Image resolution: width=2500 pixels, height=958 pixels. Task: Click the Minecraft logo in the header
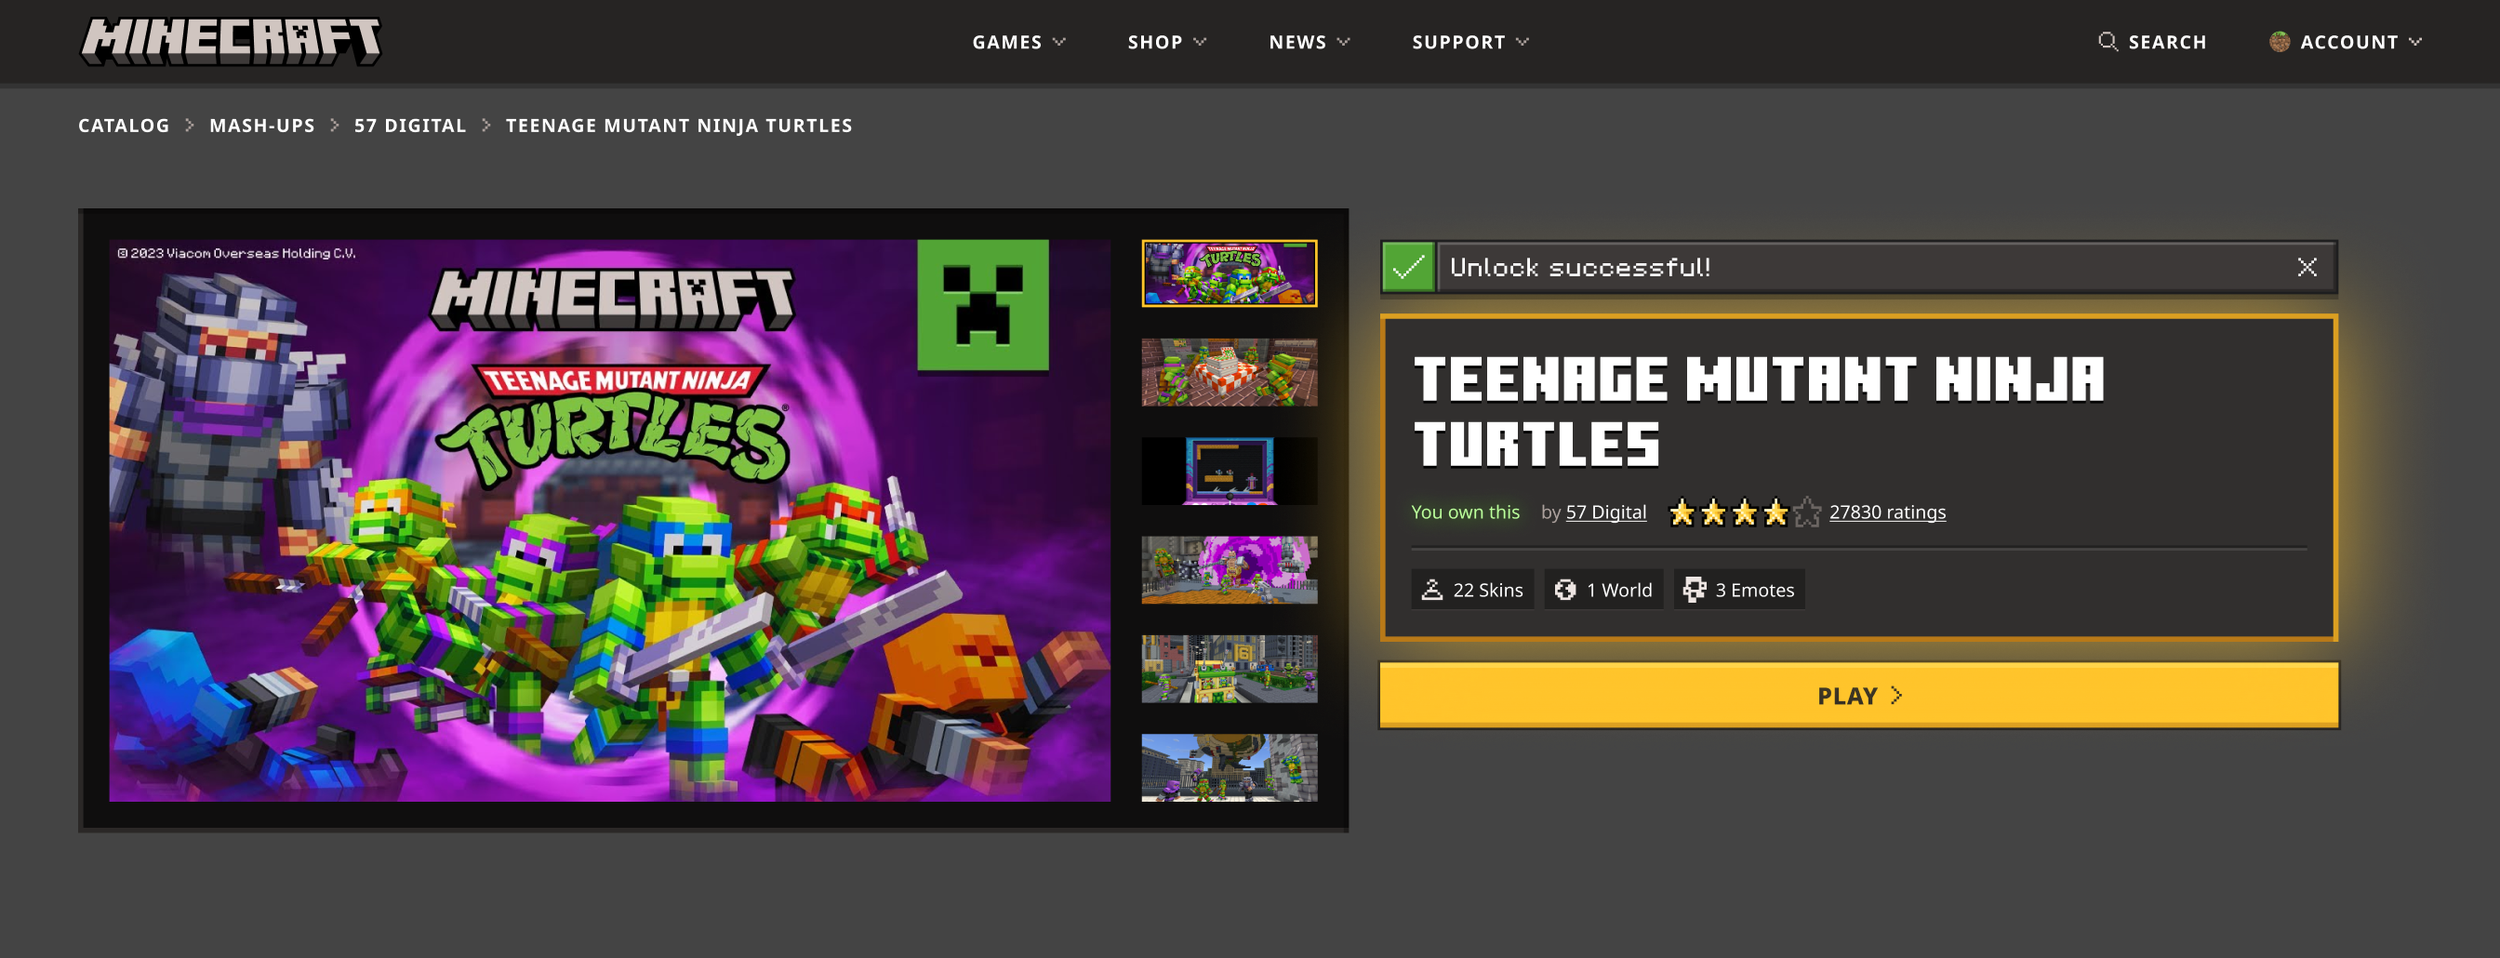pos(230,41)
